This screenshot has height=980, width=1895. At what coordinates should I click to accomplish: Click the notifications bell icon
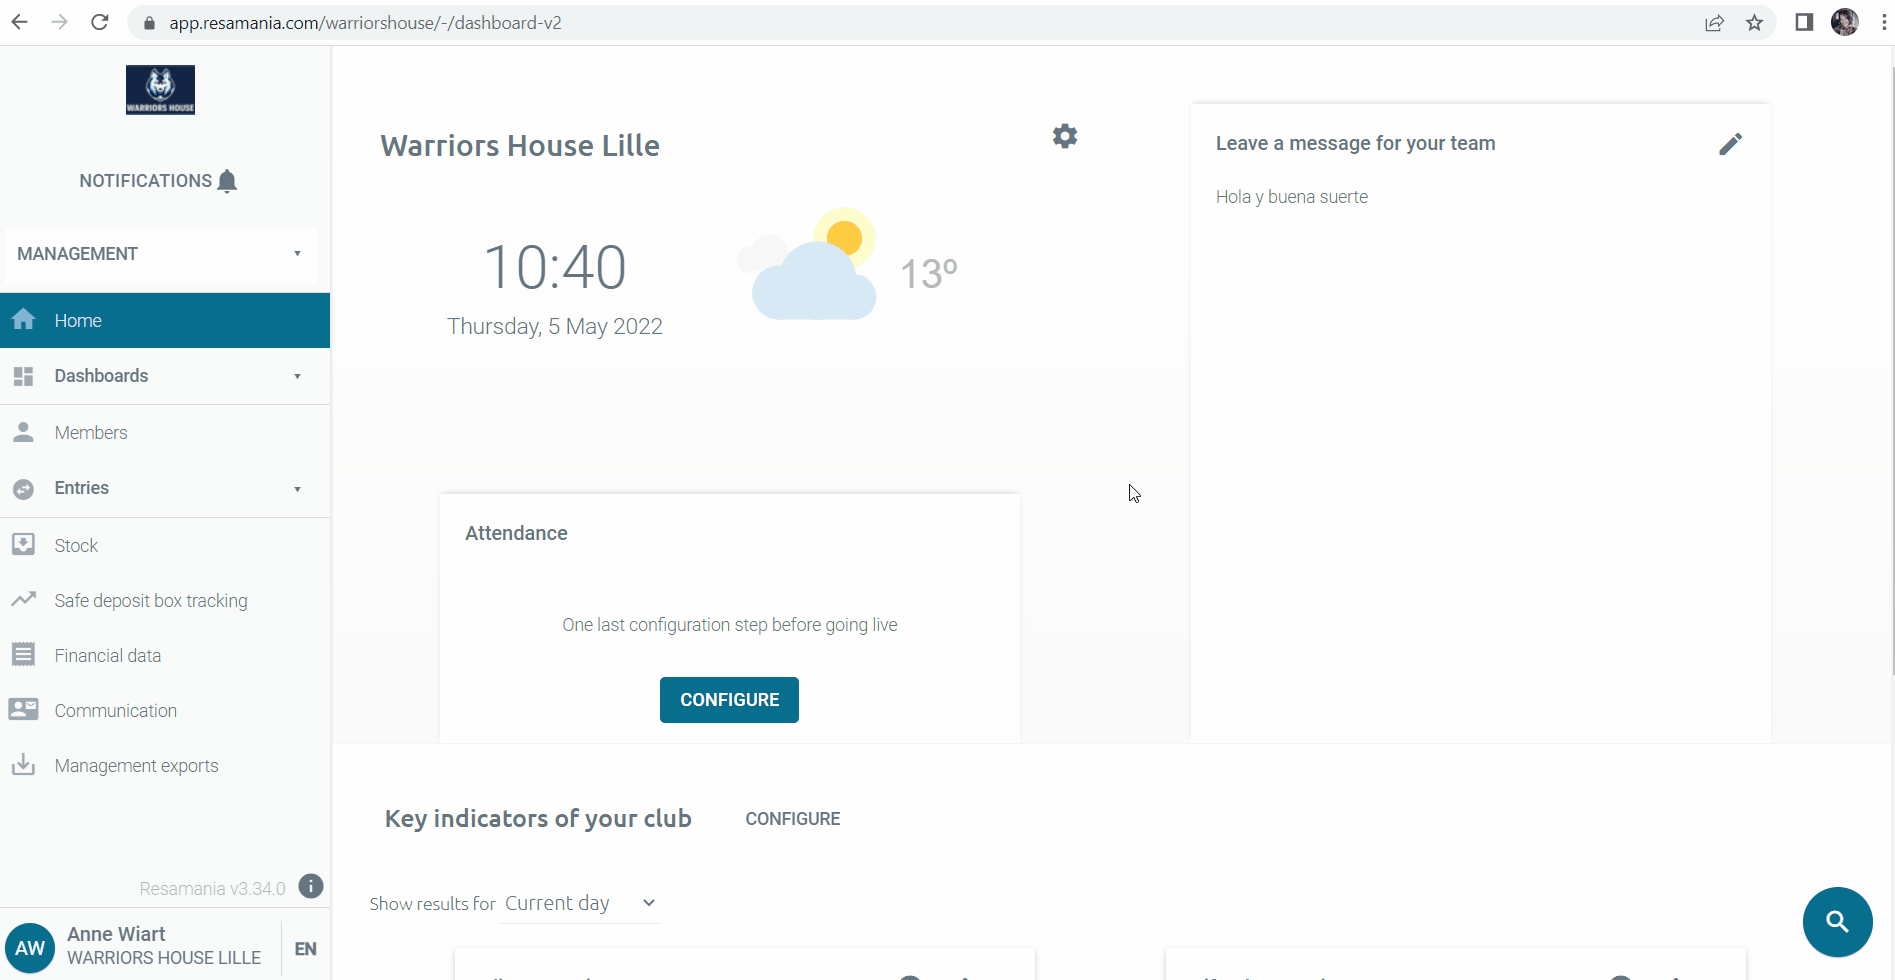coord(227,181)
